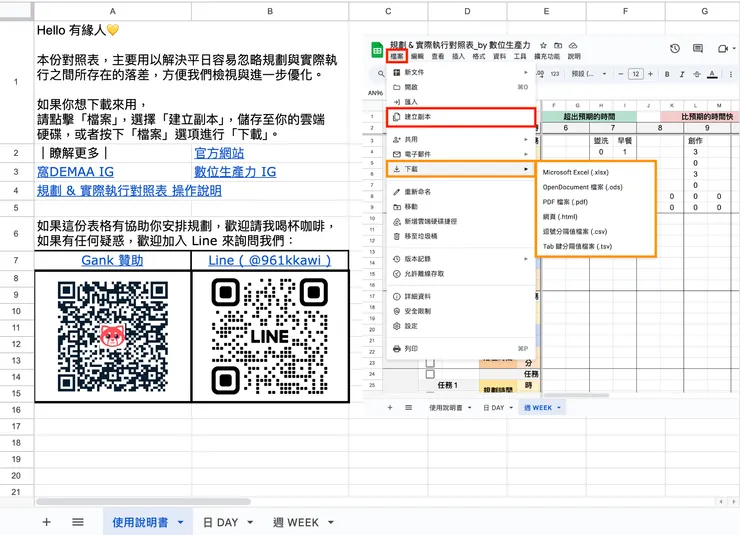
Task: Click the cloud save status icon
Action: [x=573, y=45]
